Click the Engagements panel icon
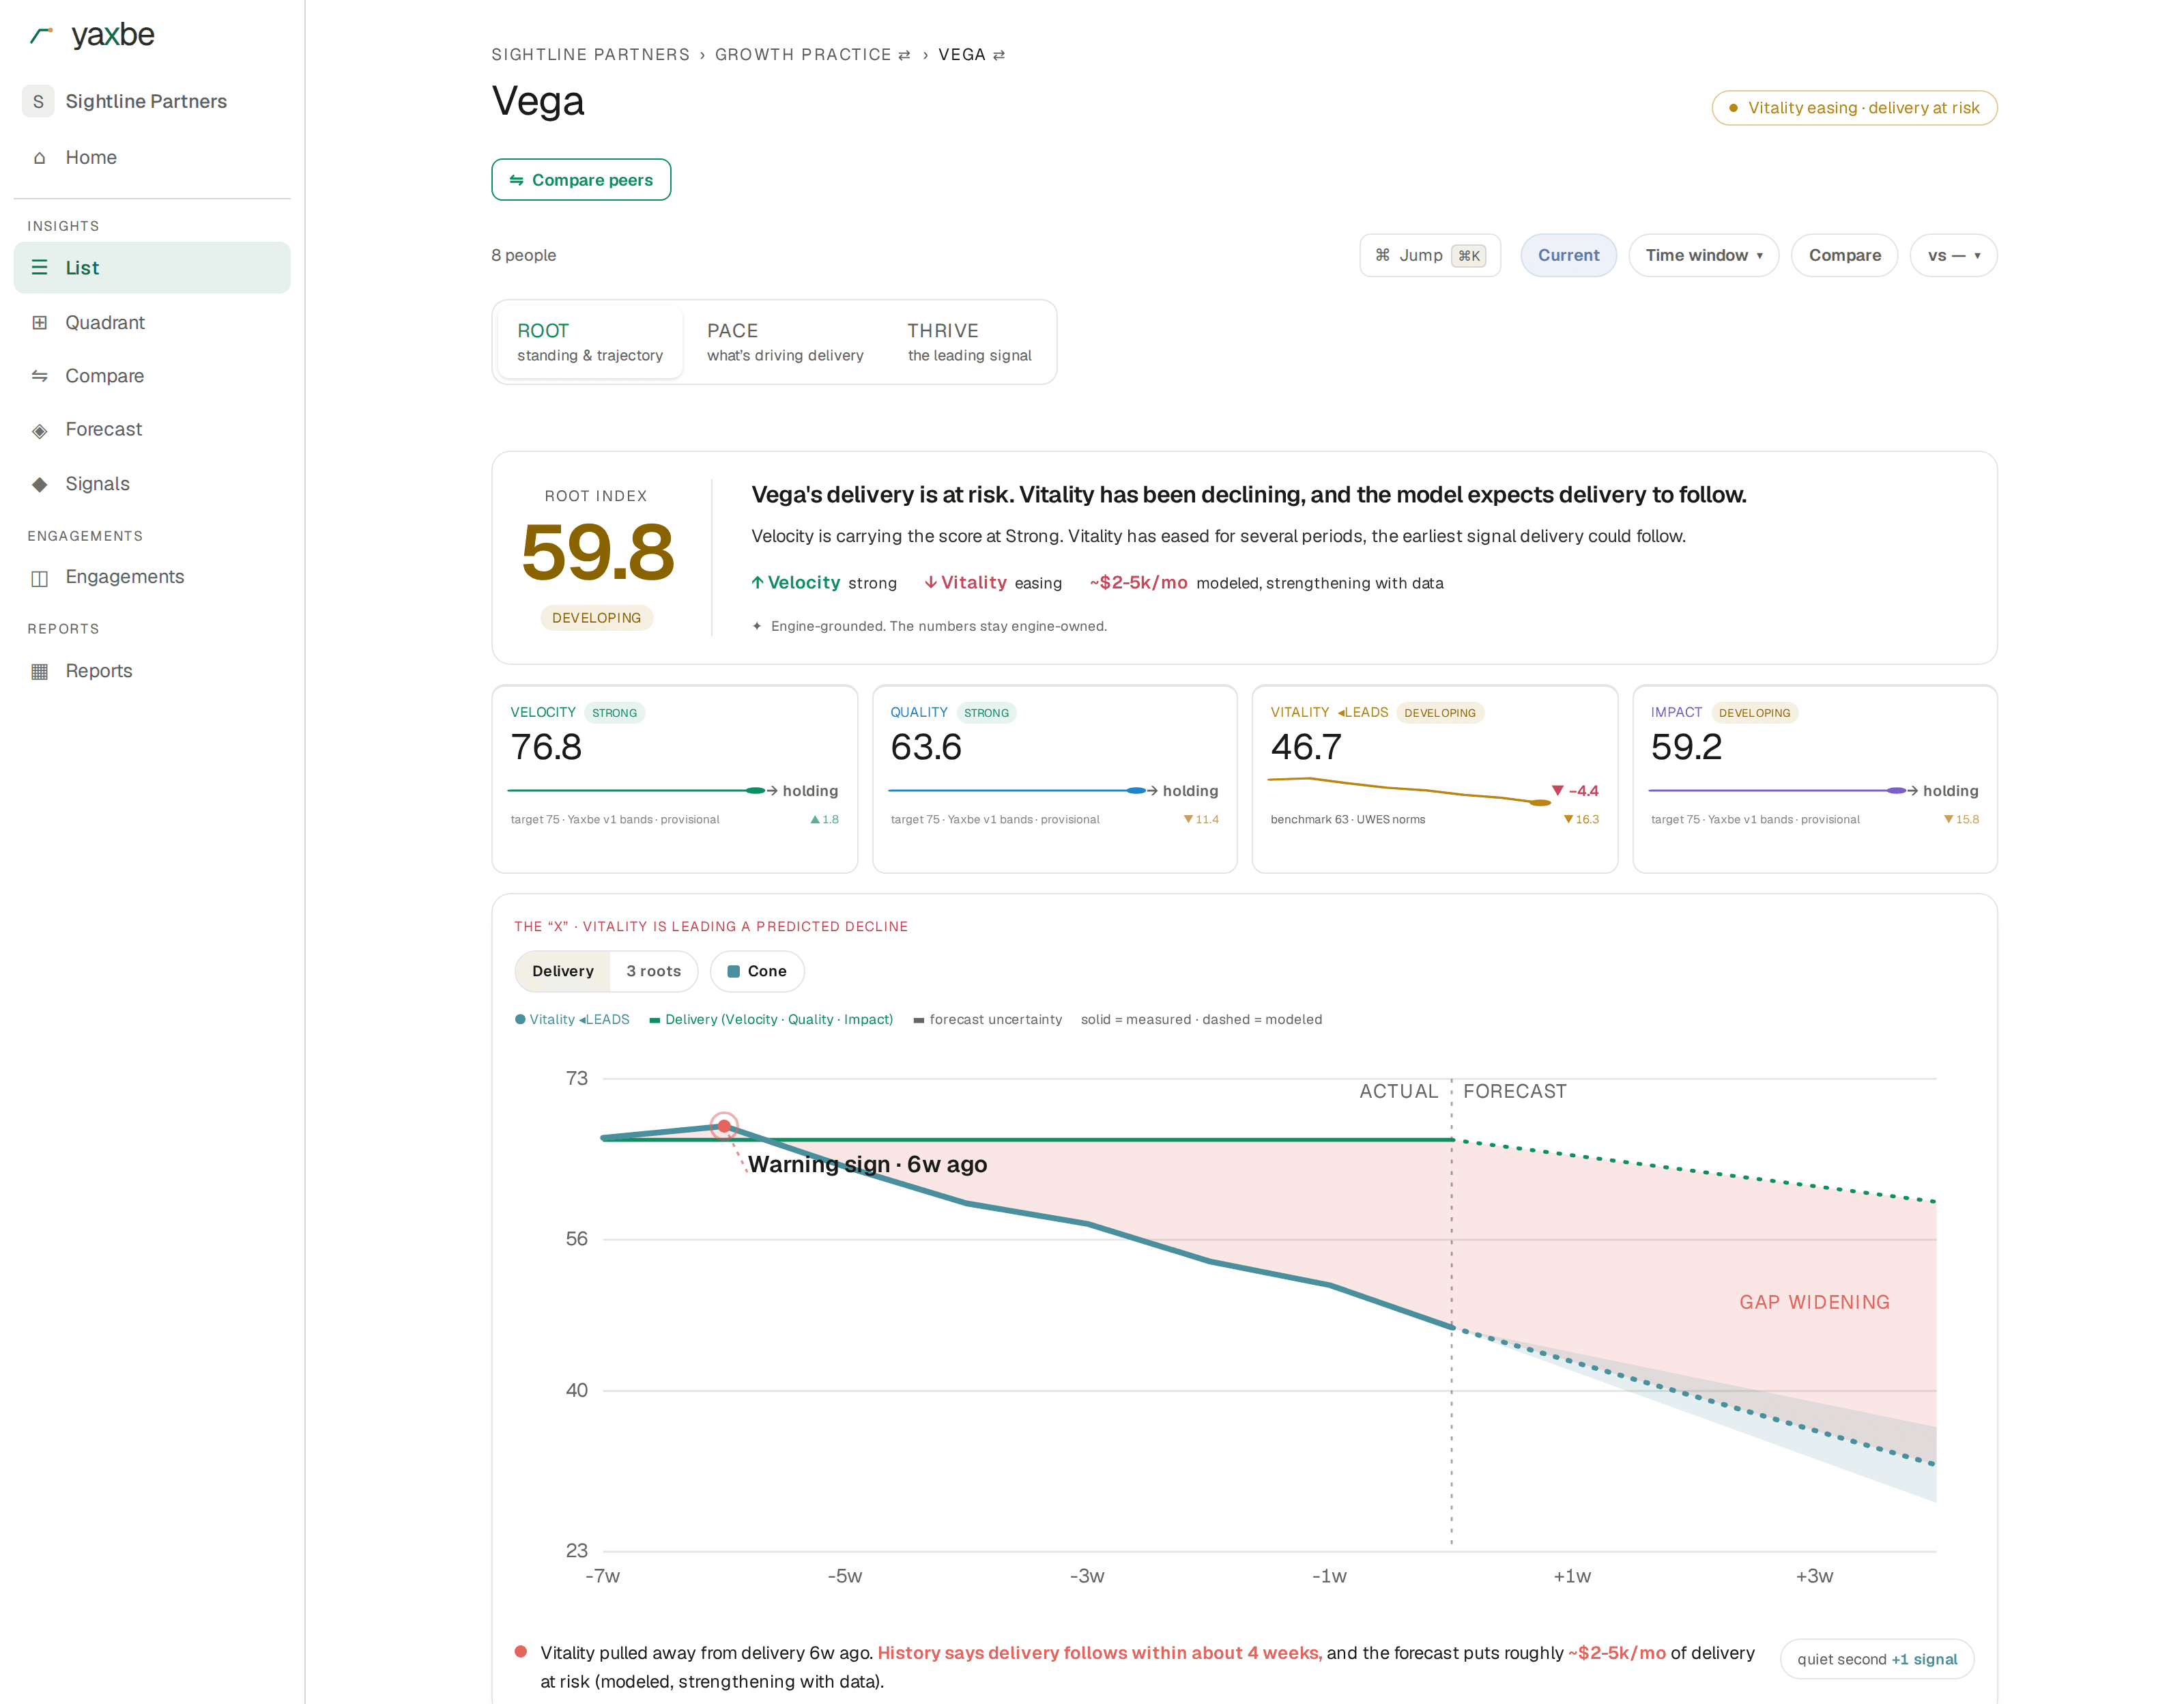This screenshot has height=1704, width=2184. point(40,577)
